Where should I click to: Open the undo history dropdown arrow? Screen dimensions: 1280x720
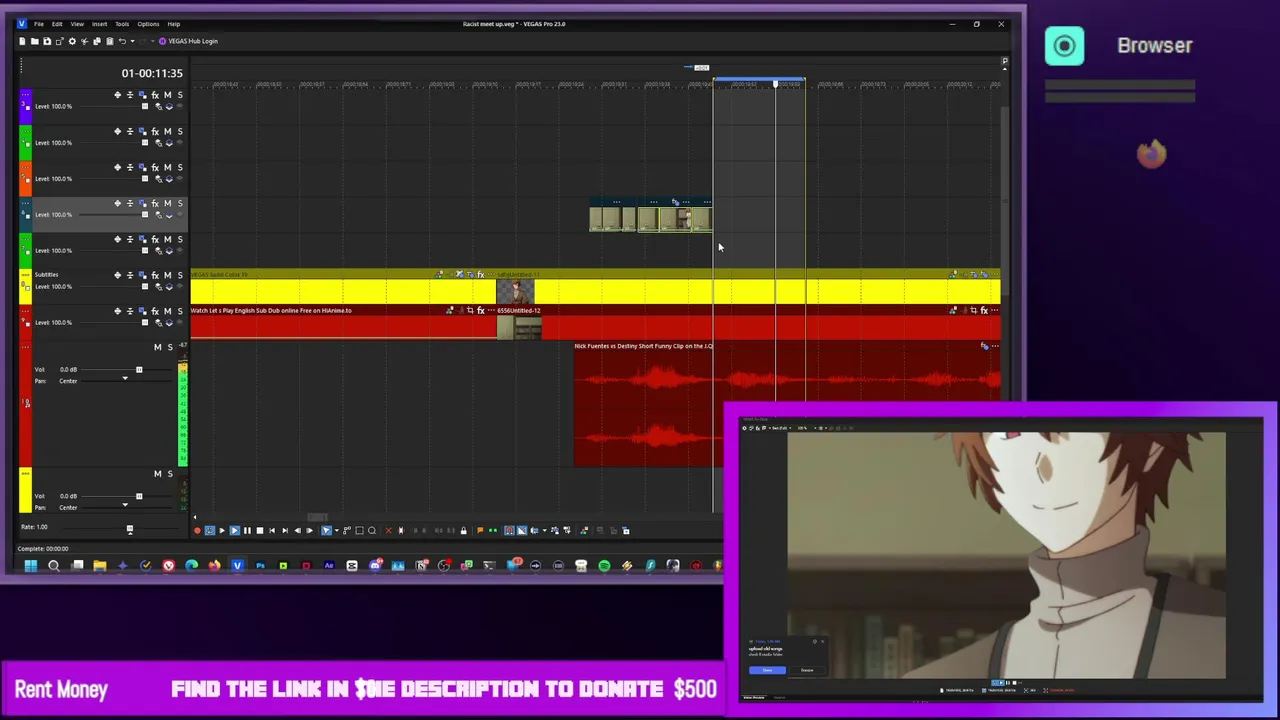[133, 41]
